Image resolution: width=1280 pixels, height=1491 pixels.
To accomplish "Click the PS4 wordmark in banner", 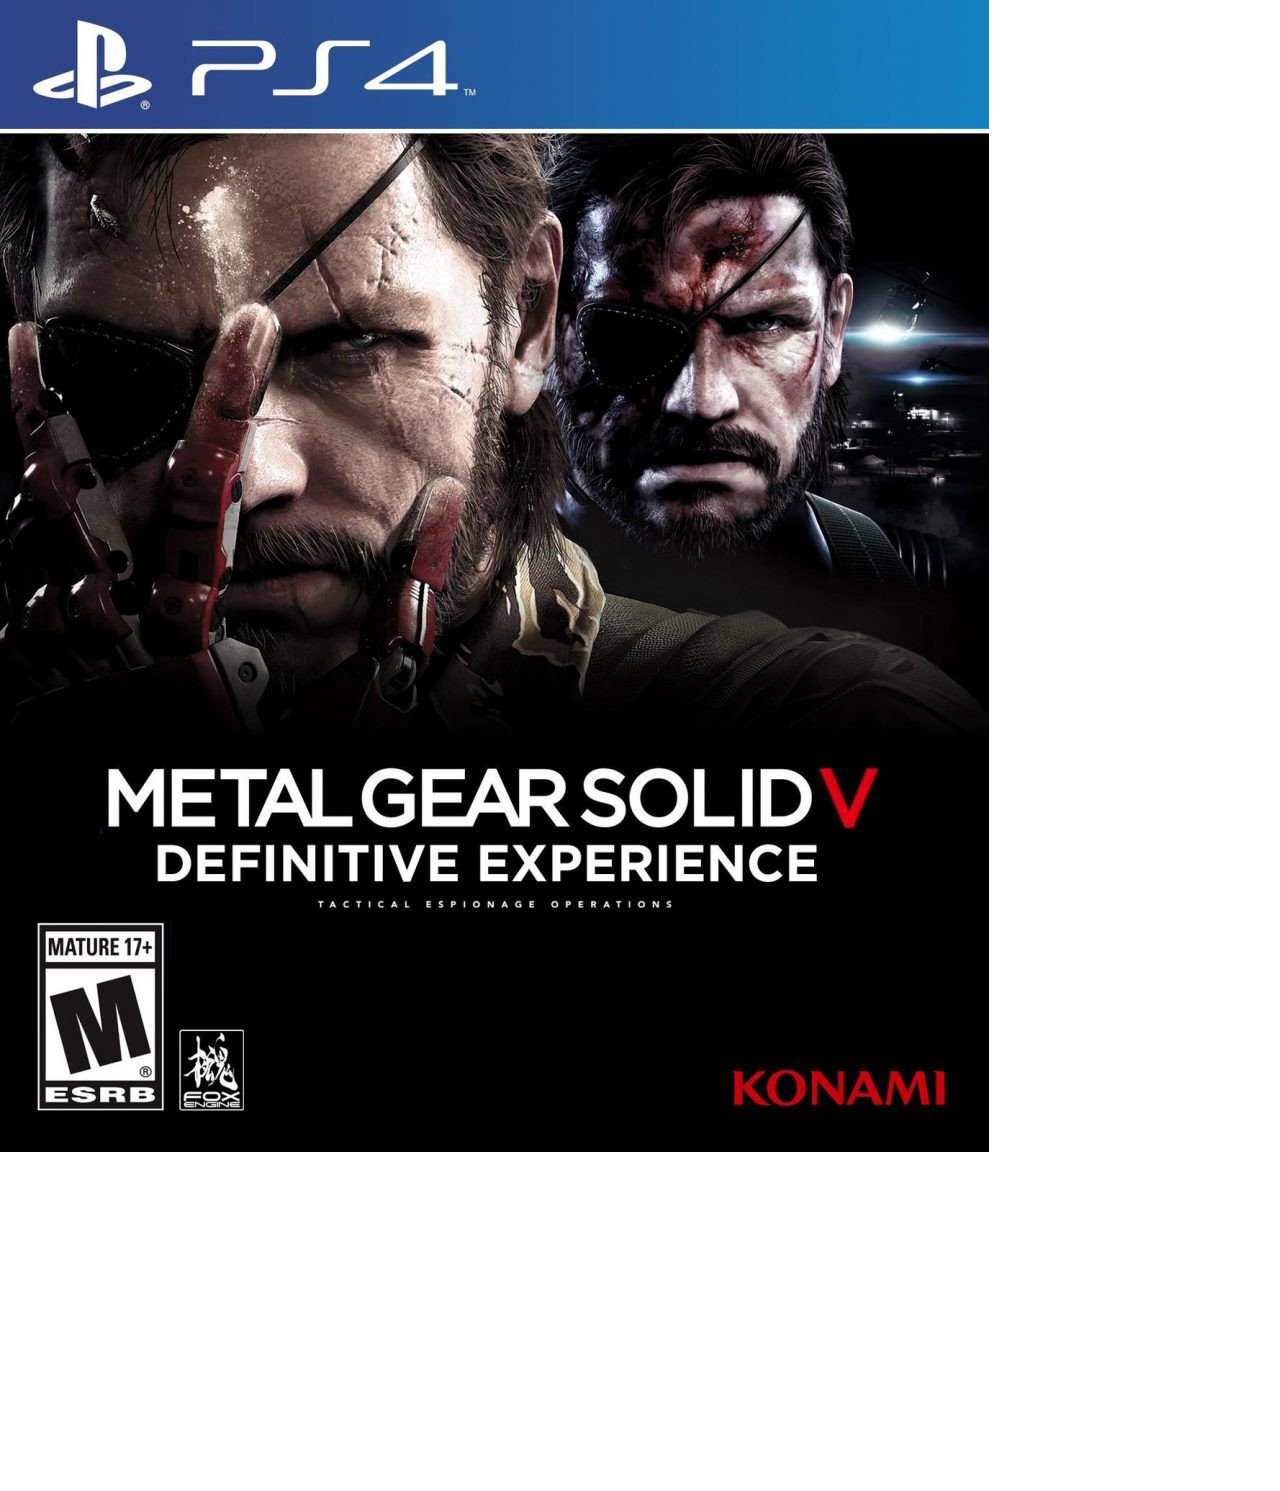I will click(x=326, y=70).
